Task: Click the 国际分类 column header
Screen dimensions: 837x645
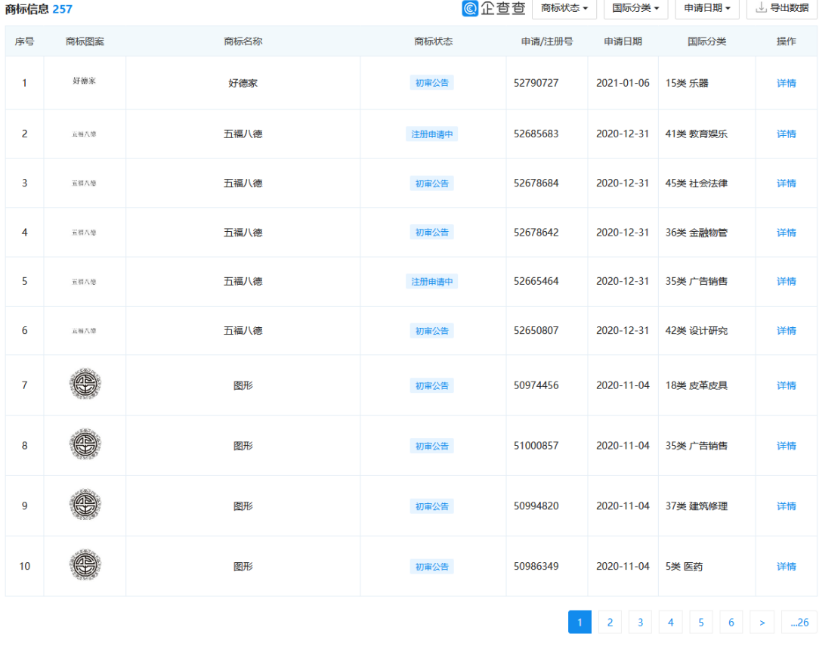Action: click(707, 41)
